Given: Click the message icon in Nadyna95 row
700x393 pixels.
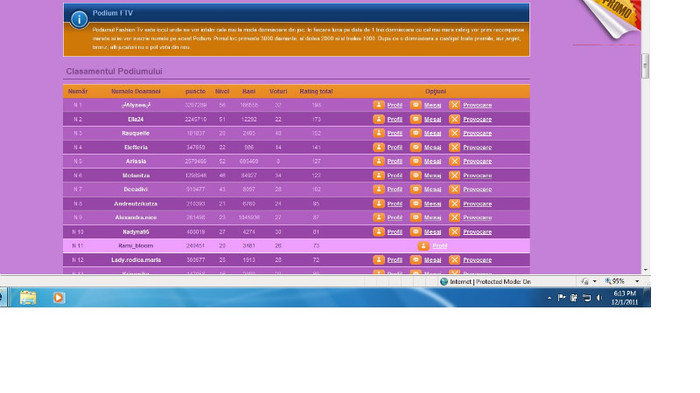Looking at the screenshot, I should 416,232.
